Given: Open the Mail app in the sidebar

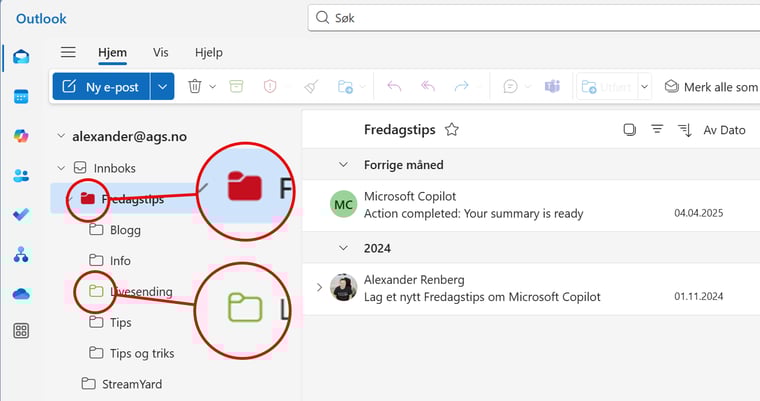Looking at the screenshot, I should [x=21, y=57].
